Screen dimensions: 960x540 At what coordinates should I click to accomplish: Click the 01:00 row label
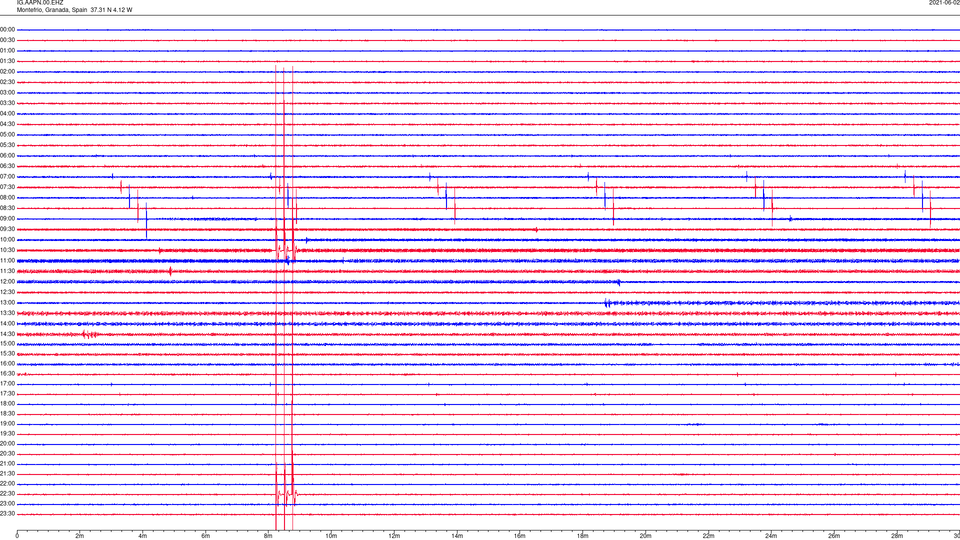7,51
